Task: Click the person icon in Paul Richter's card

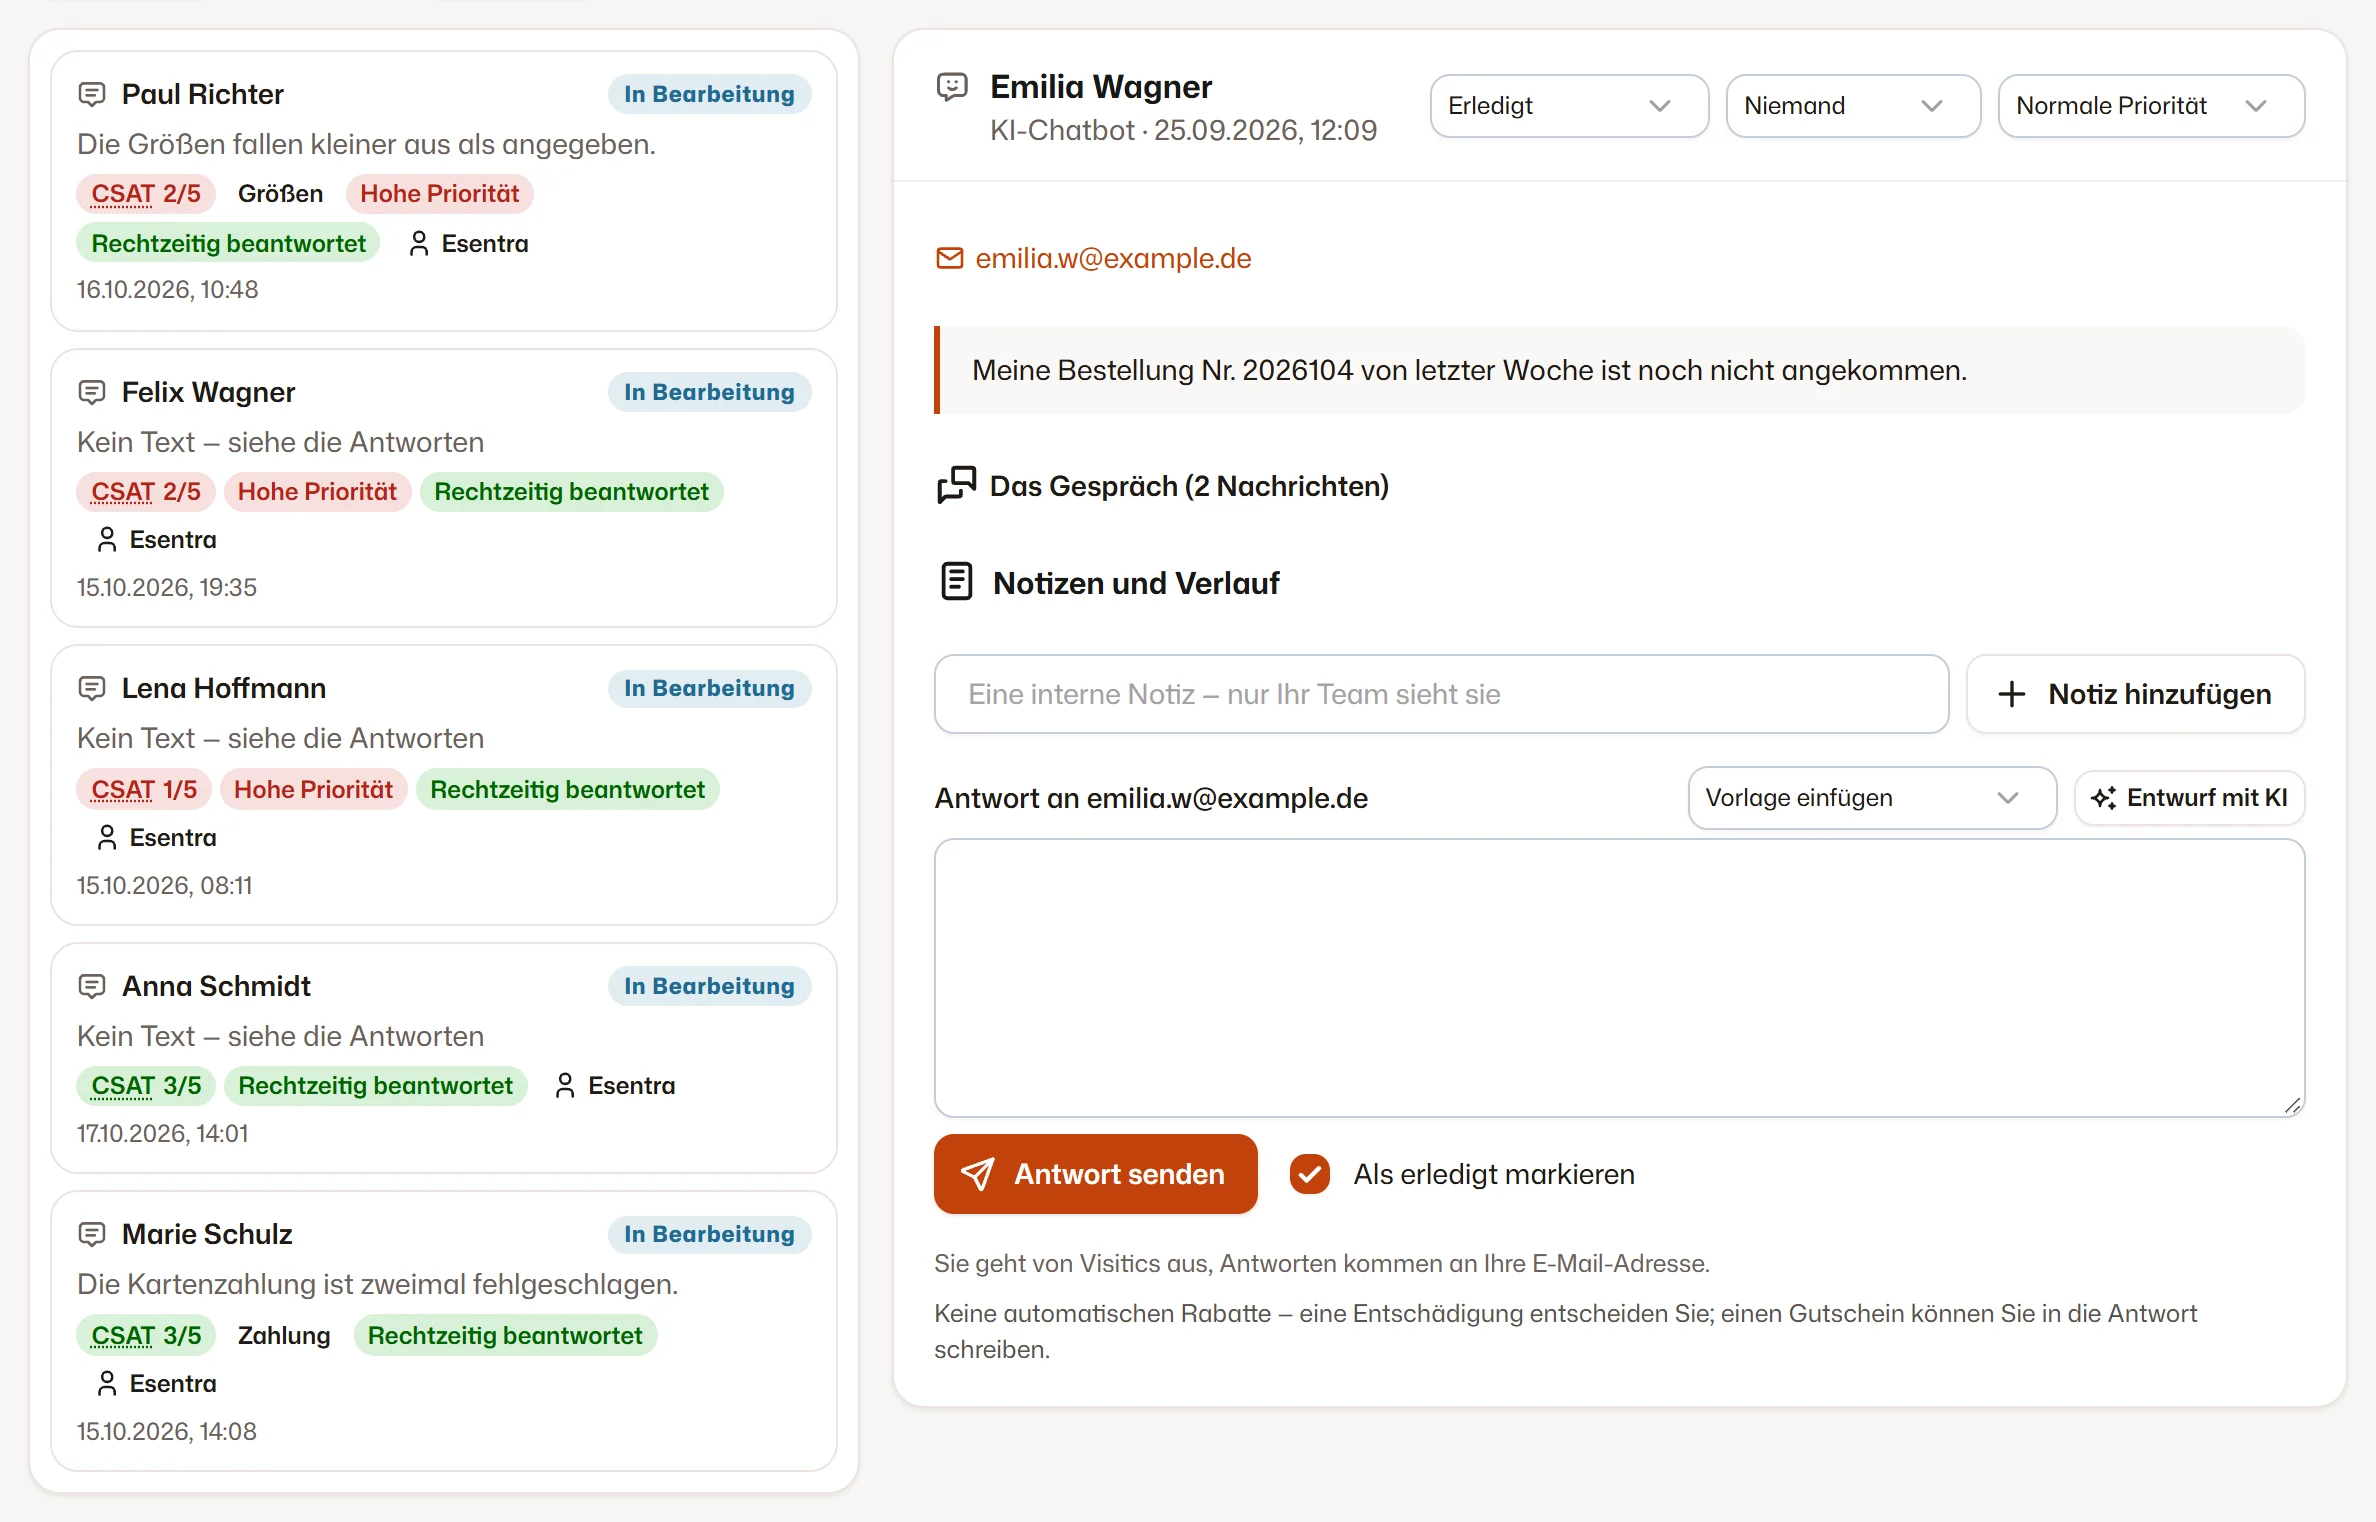Action: click(x=419, y=243)
